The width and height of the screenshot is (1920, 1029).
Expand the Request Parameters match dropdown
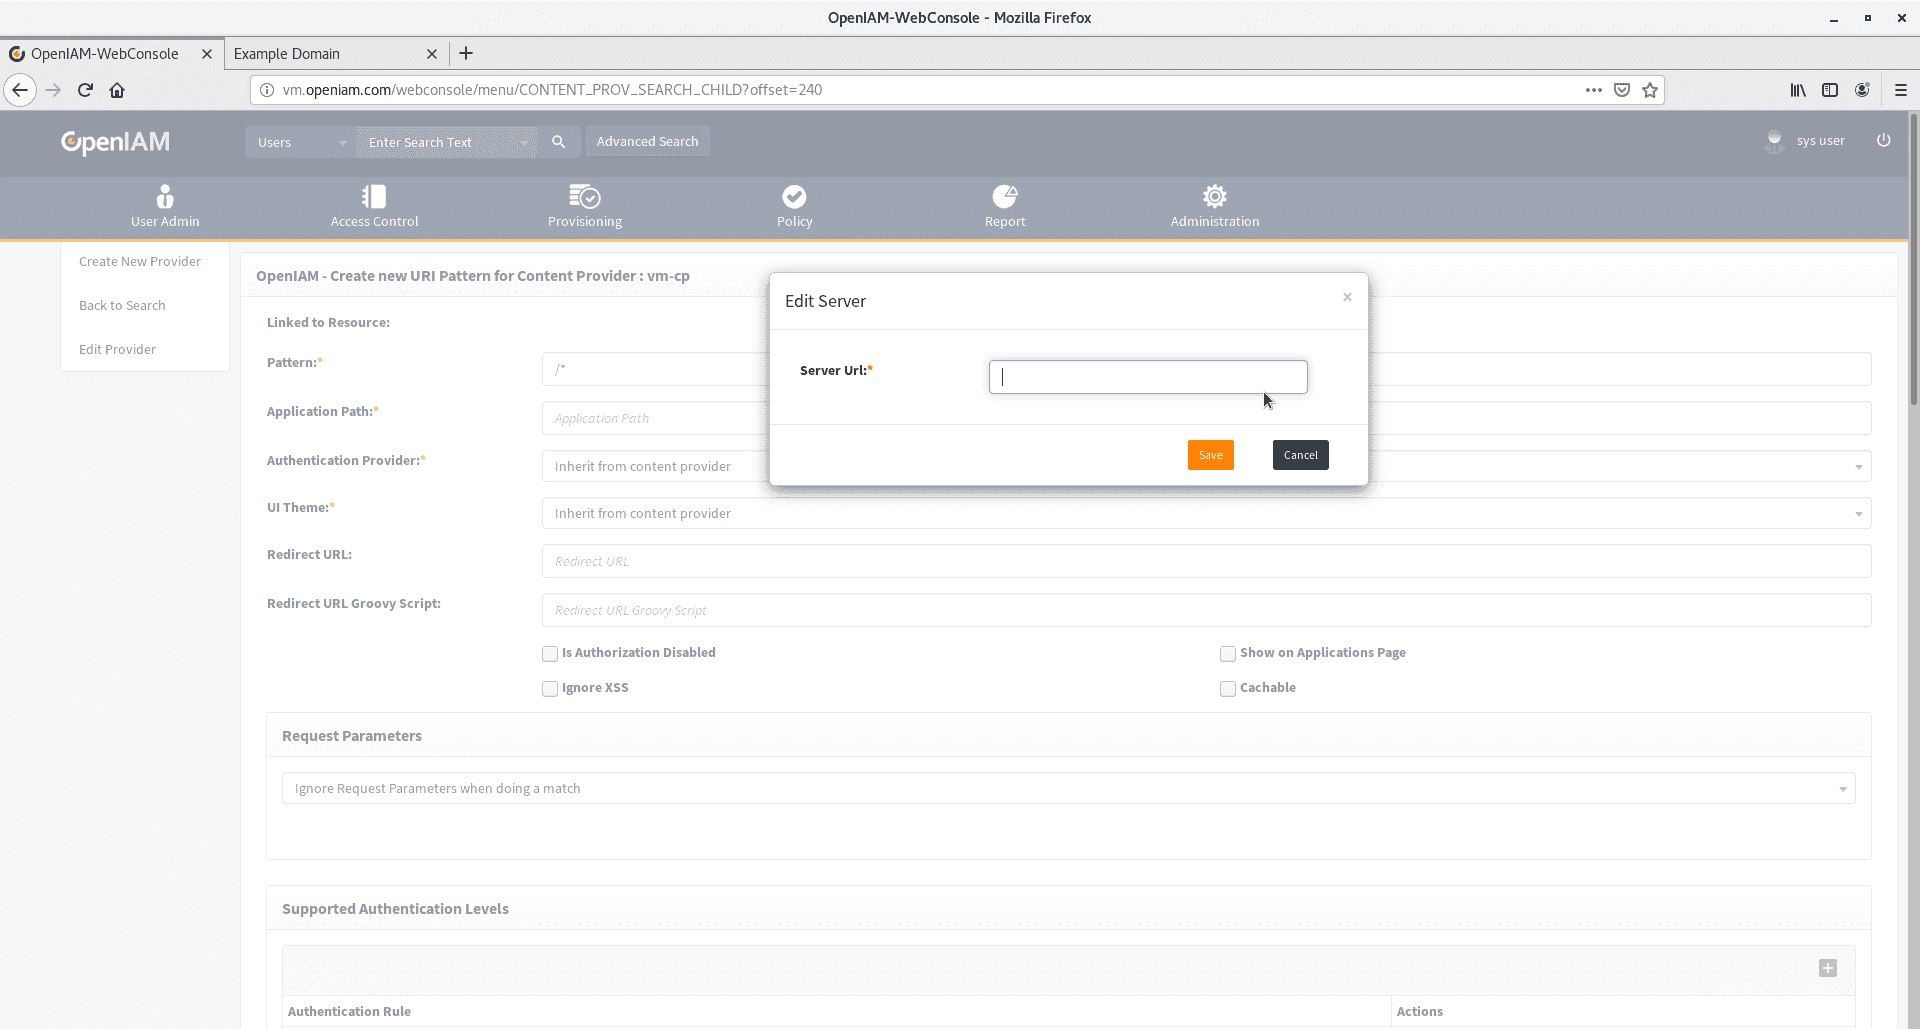(1068, 789)
